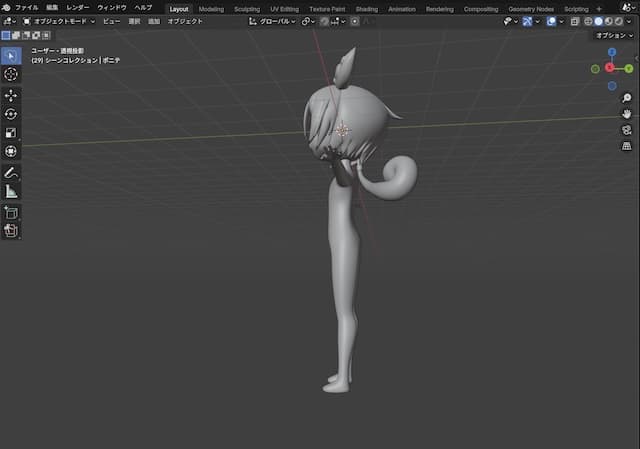This screenshot has height=449, width=640.
Task: Click the ビュー menu in viewport header
Action: tap(111, 21)
